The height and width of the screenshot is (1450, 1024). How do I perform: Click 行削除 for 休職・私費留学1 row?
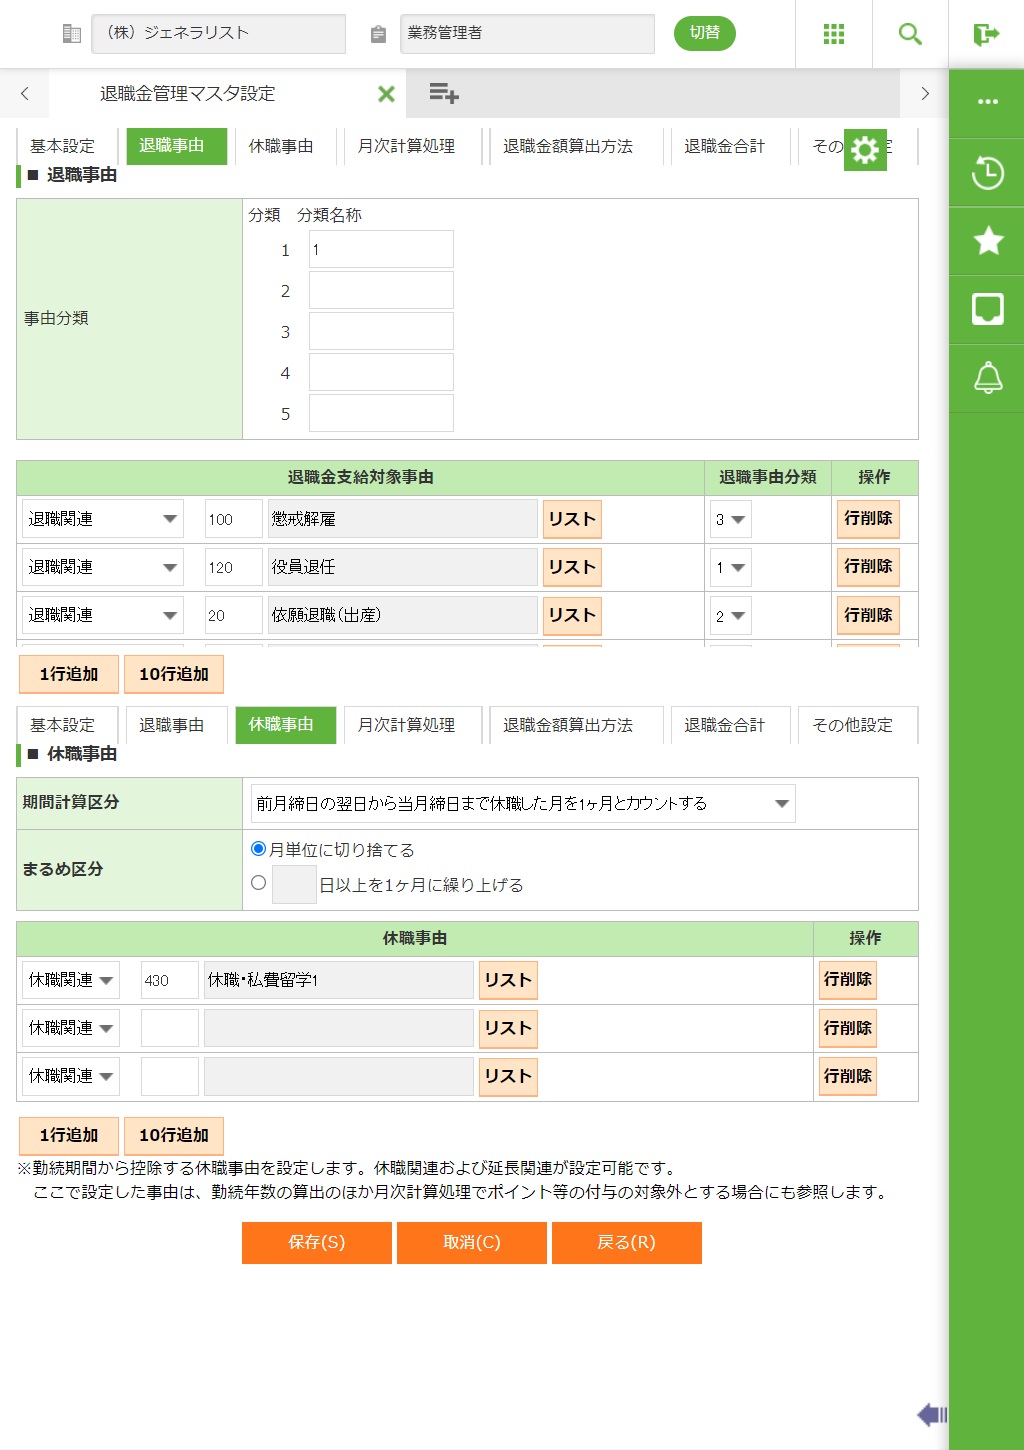(847, 980)
